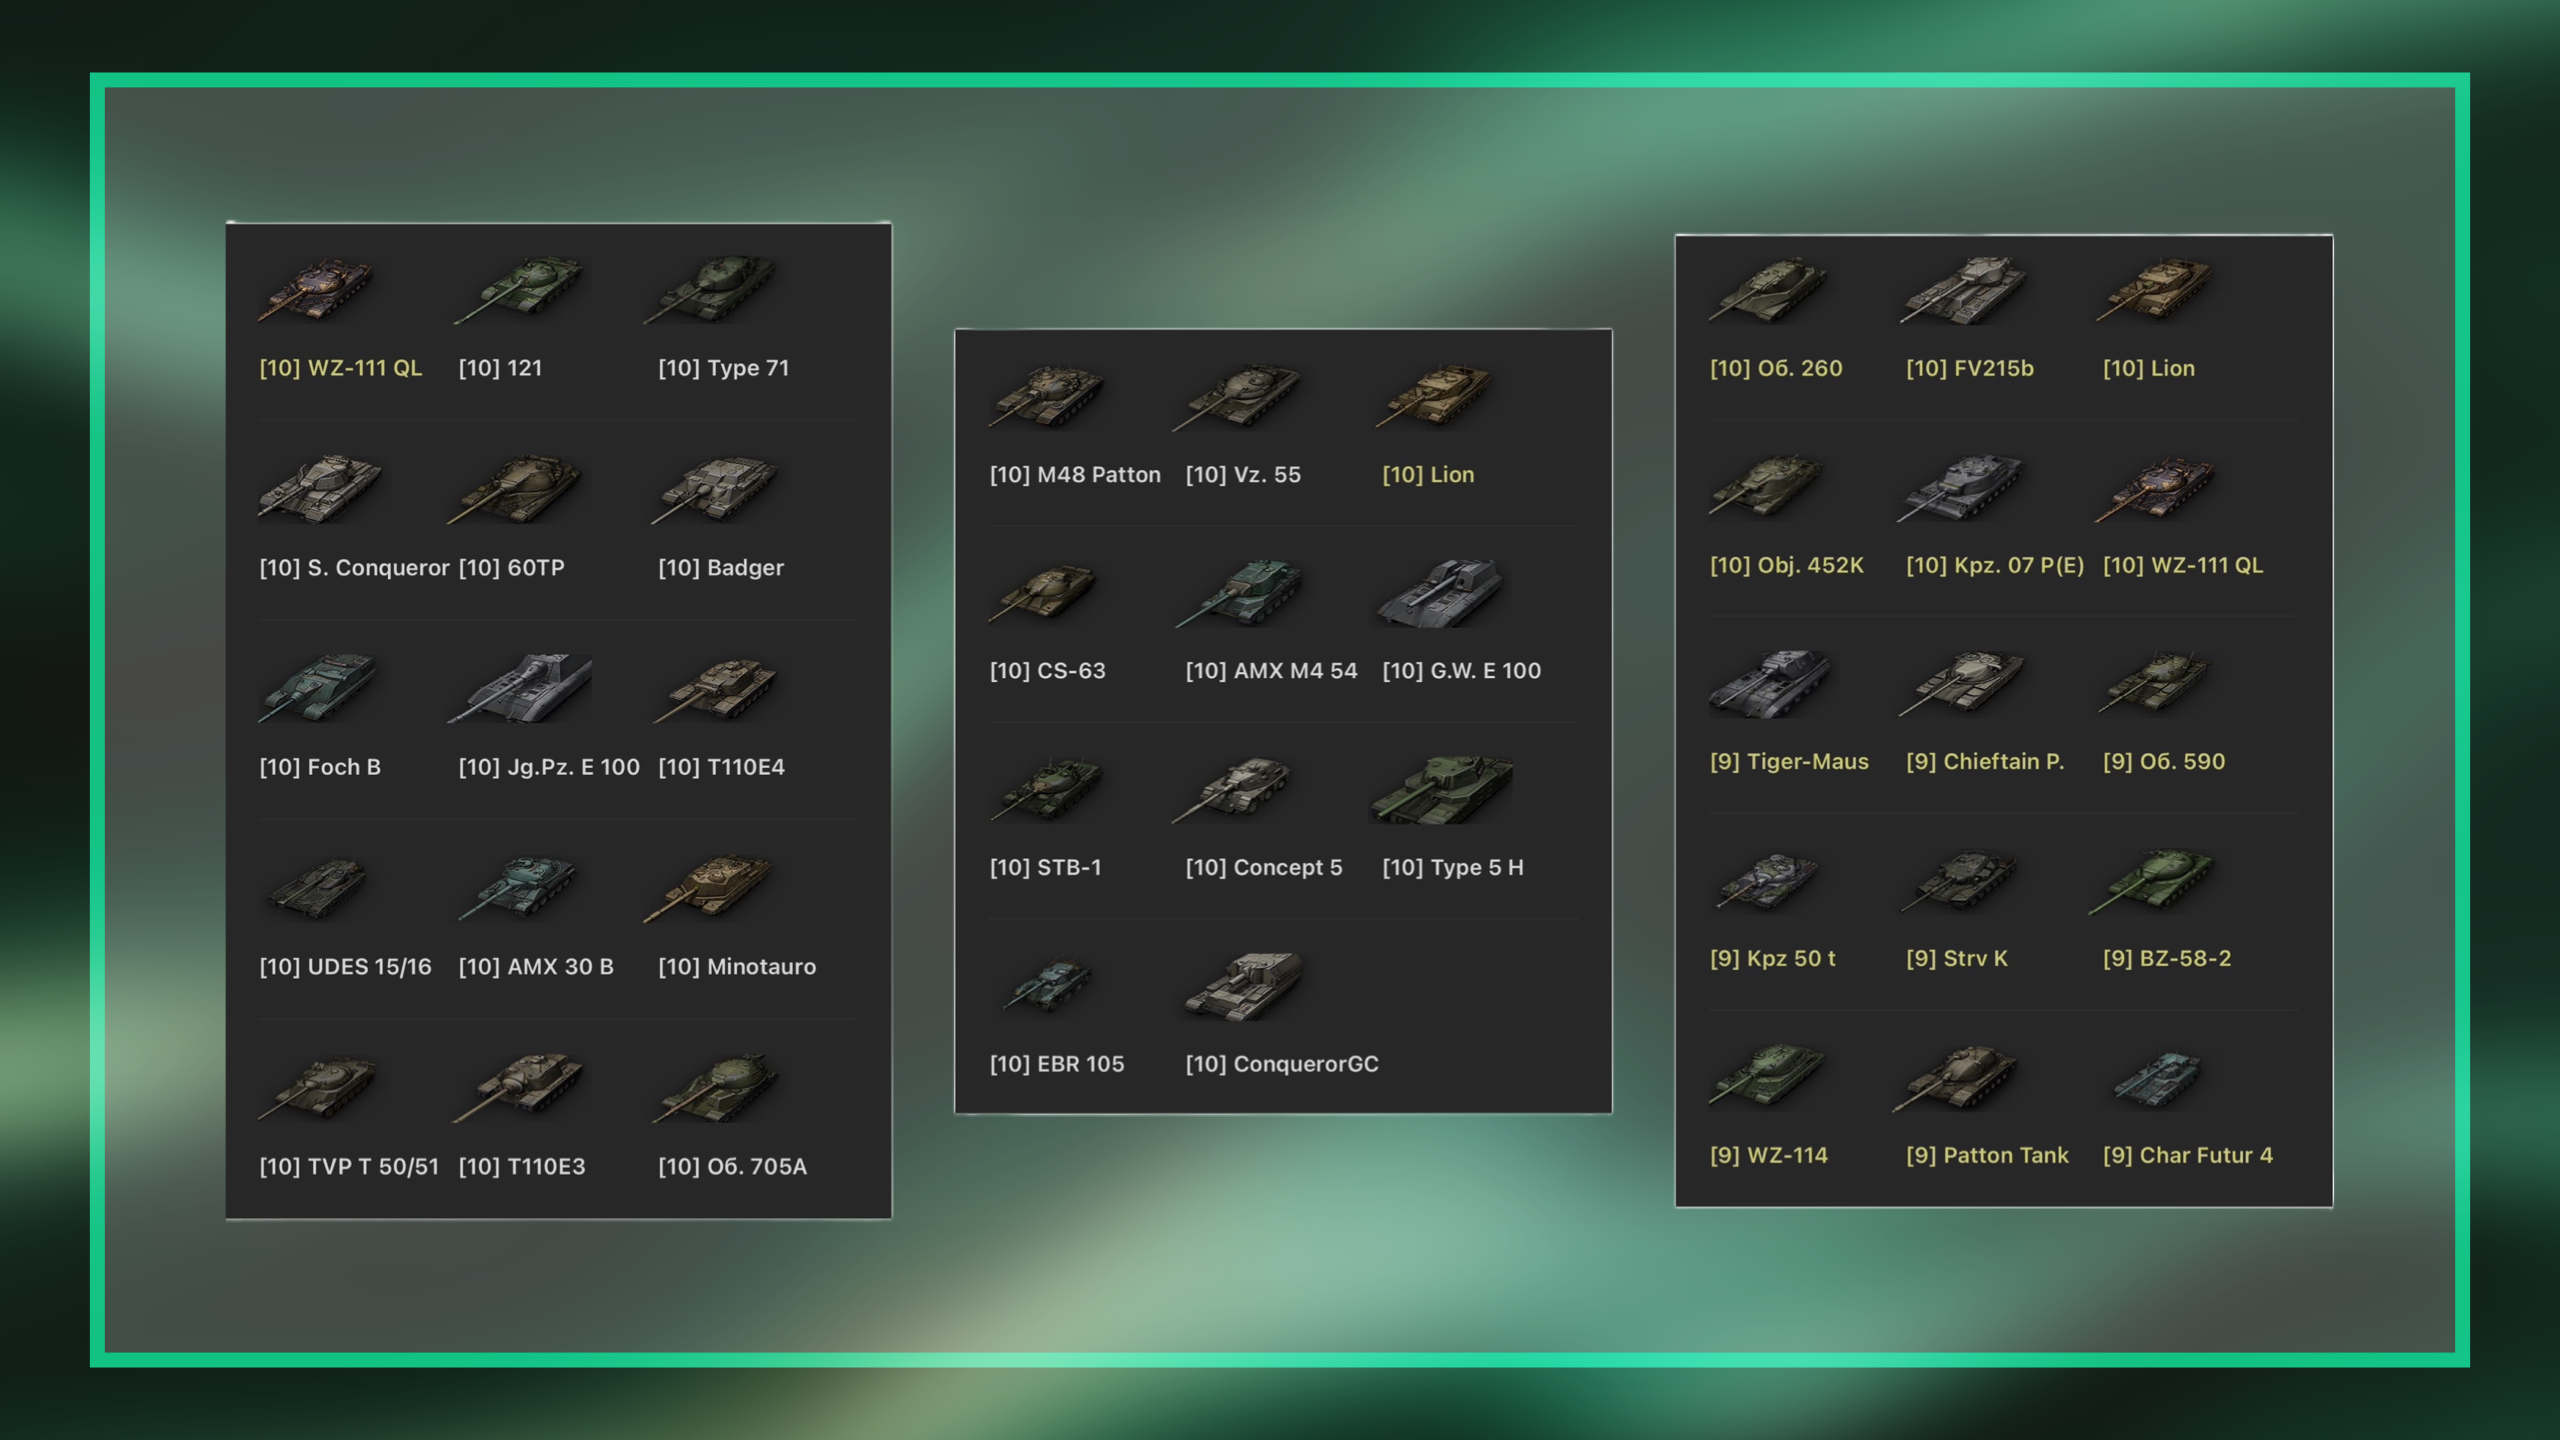Click the '[10] FV215b' label

pos(1969,368)
